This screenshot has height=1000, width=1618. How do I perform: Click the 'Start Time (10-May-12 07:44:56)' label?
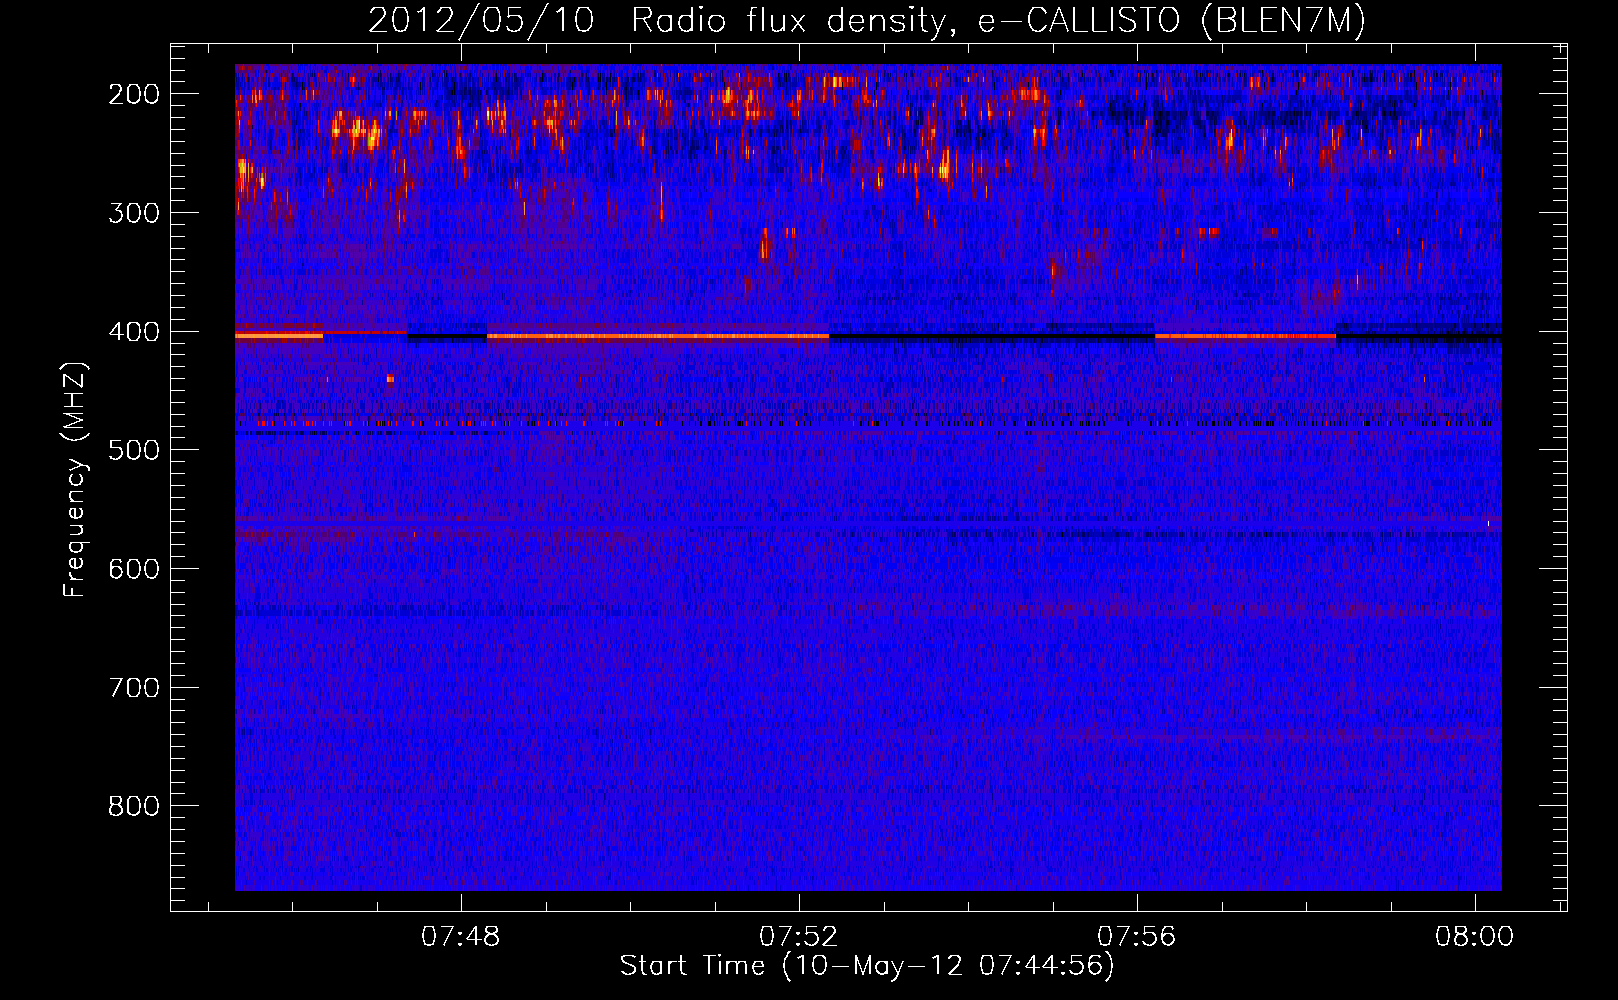point(867,966)
